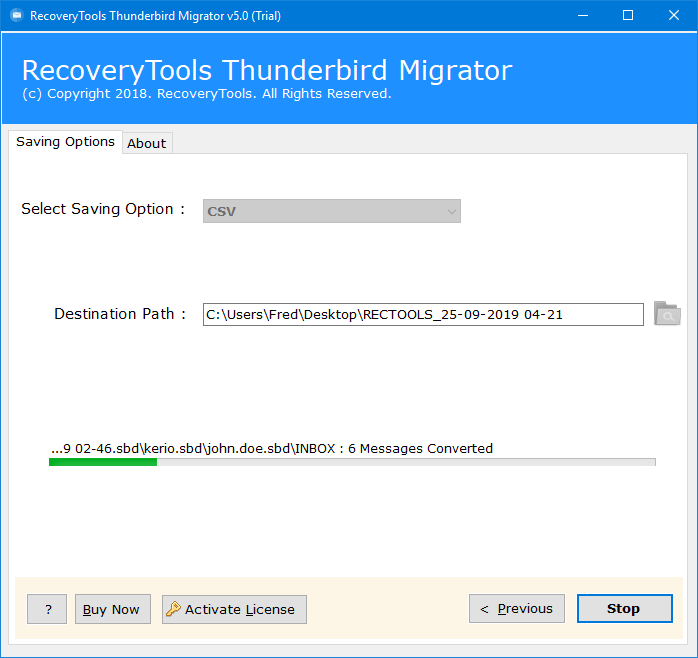Click the Stop button
The width and height of the screenshot is (698, 658).
pyautogui.click(x=625, y=608)
